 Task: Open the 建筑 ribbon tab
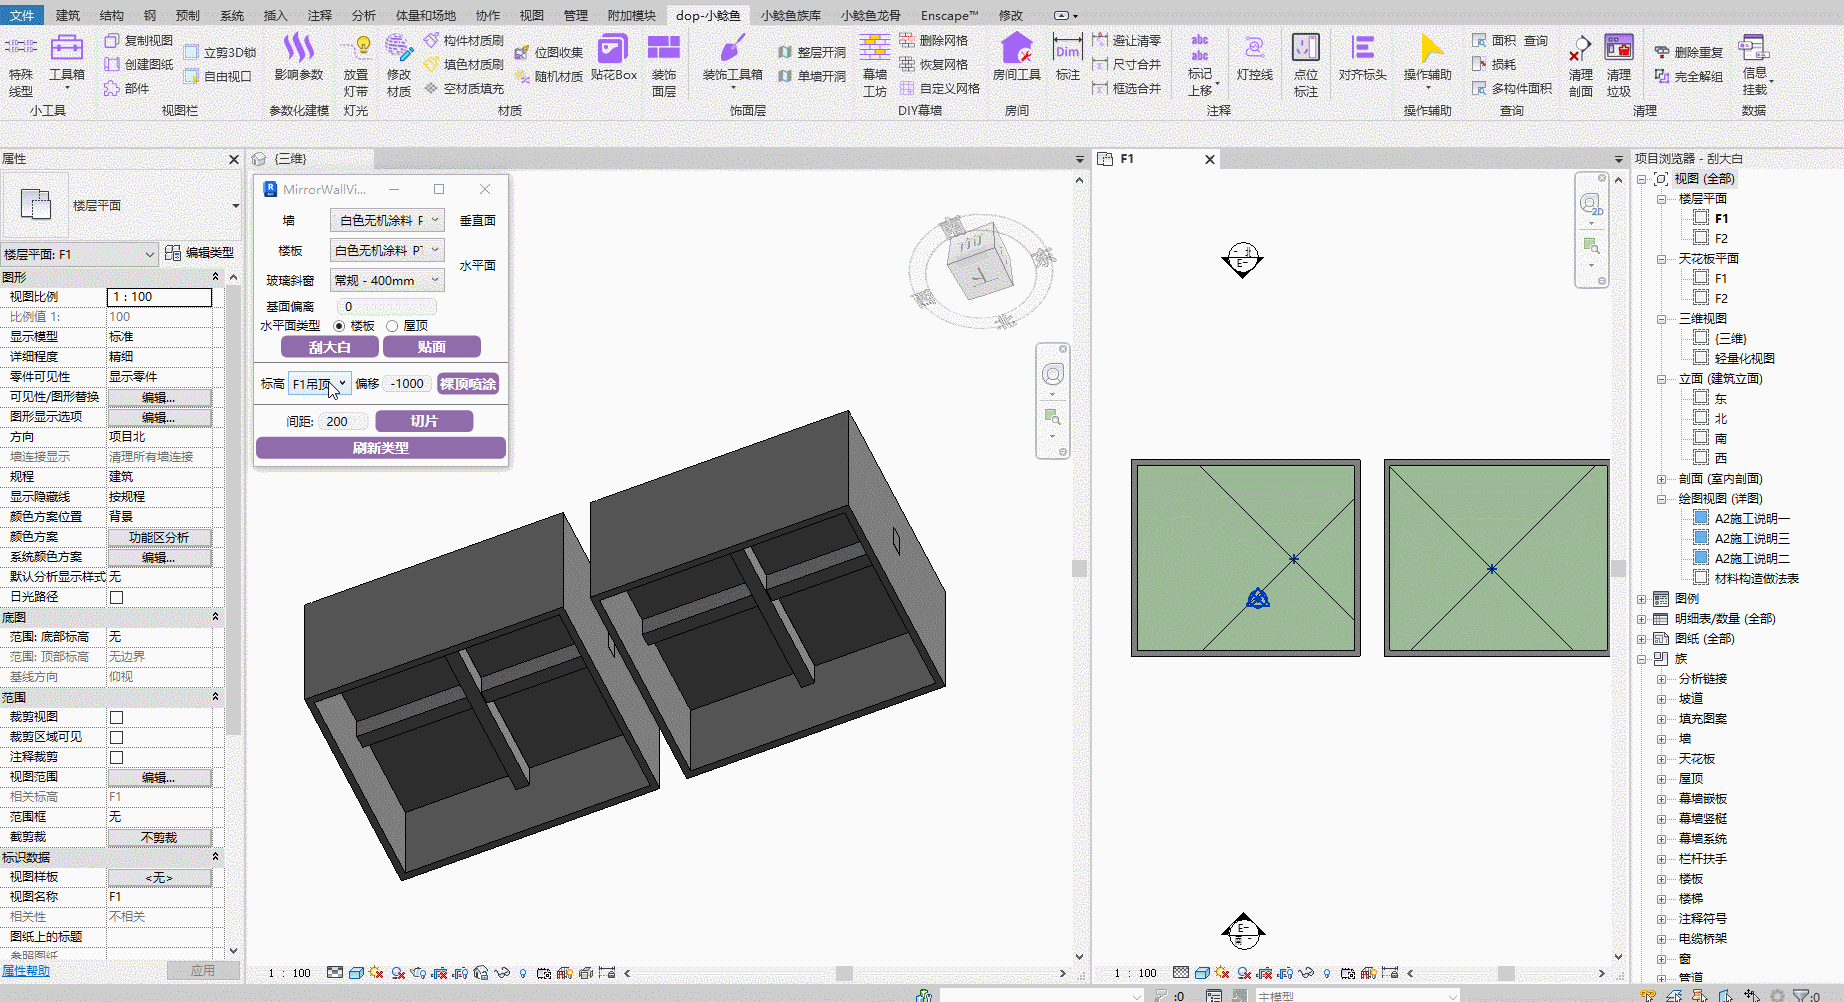pos(68,15)
